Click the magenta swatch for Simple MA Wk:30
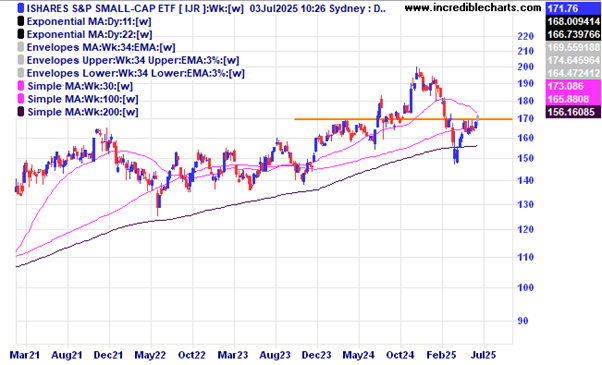Screen dimensions: 602x365 pyautogui.click(x=21, y=86)
